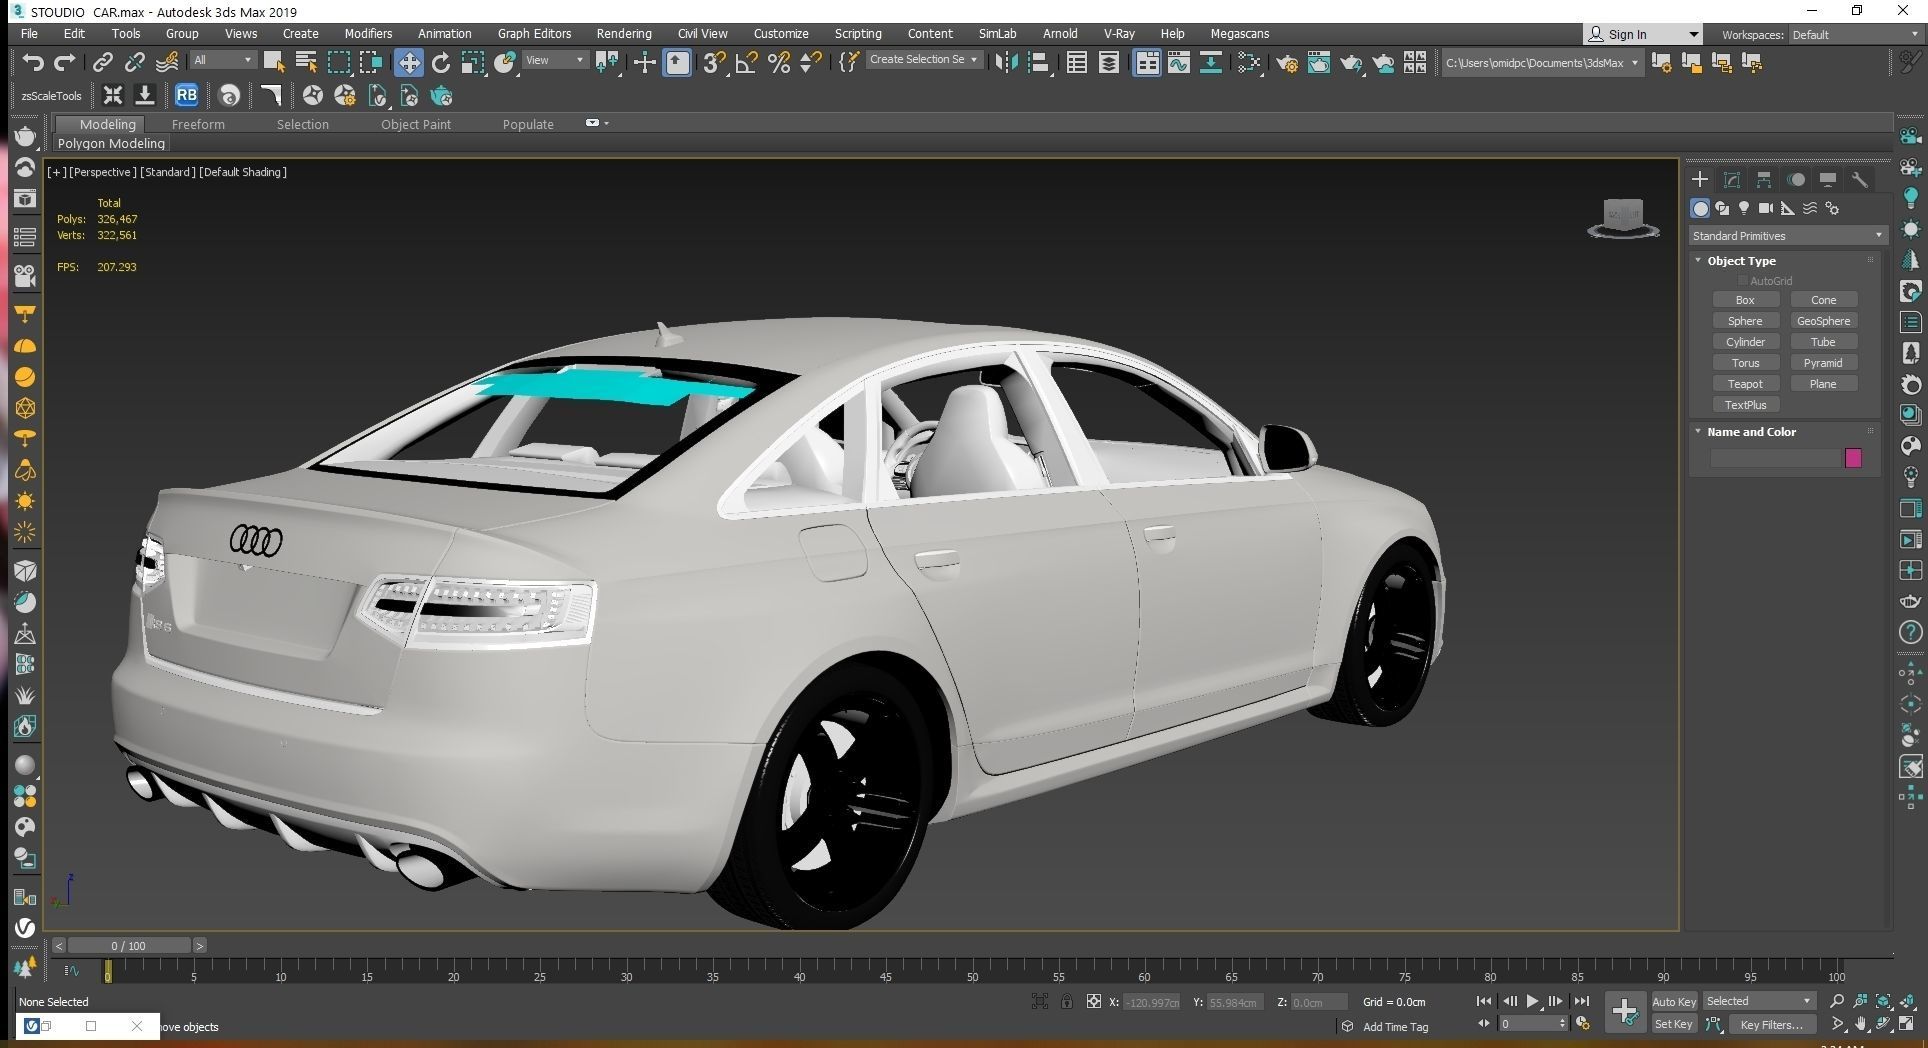Image resolution: width=1928 pixels, height=1048 pixels.
Task: Open the Utilities wrench panel tab
Action: [1860, 180]
